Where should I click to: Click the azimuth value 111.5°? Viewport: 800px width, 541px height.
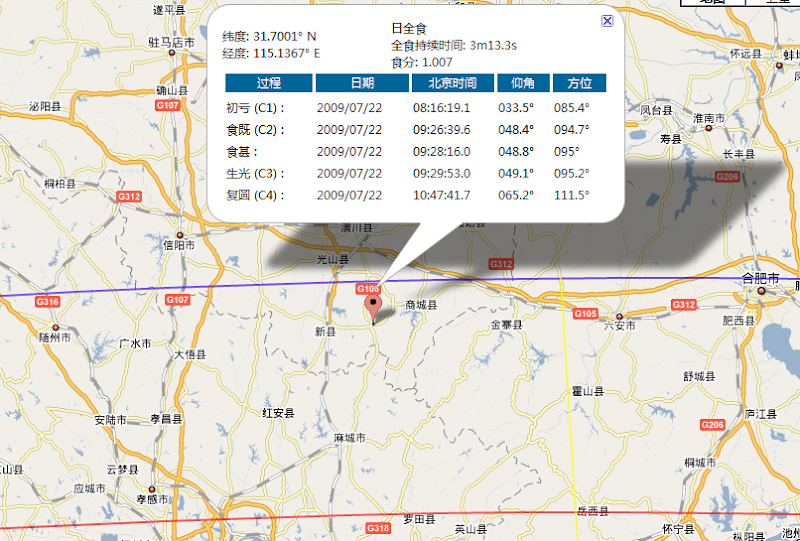point(572,195)
